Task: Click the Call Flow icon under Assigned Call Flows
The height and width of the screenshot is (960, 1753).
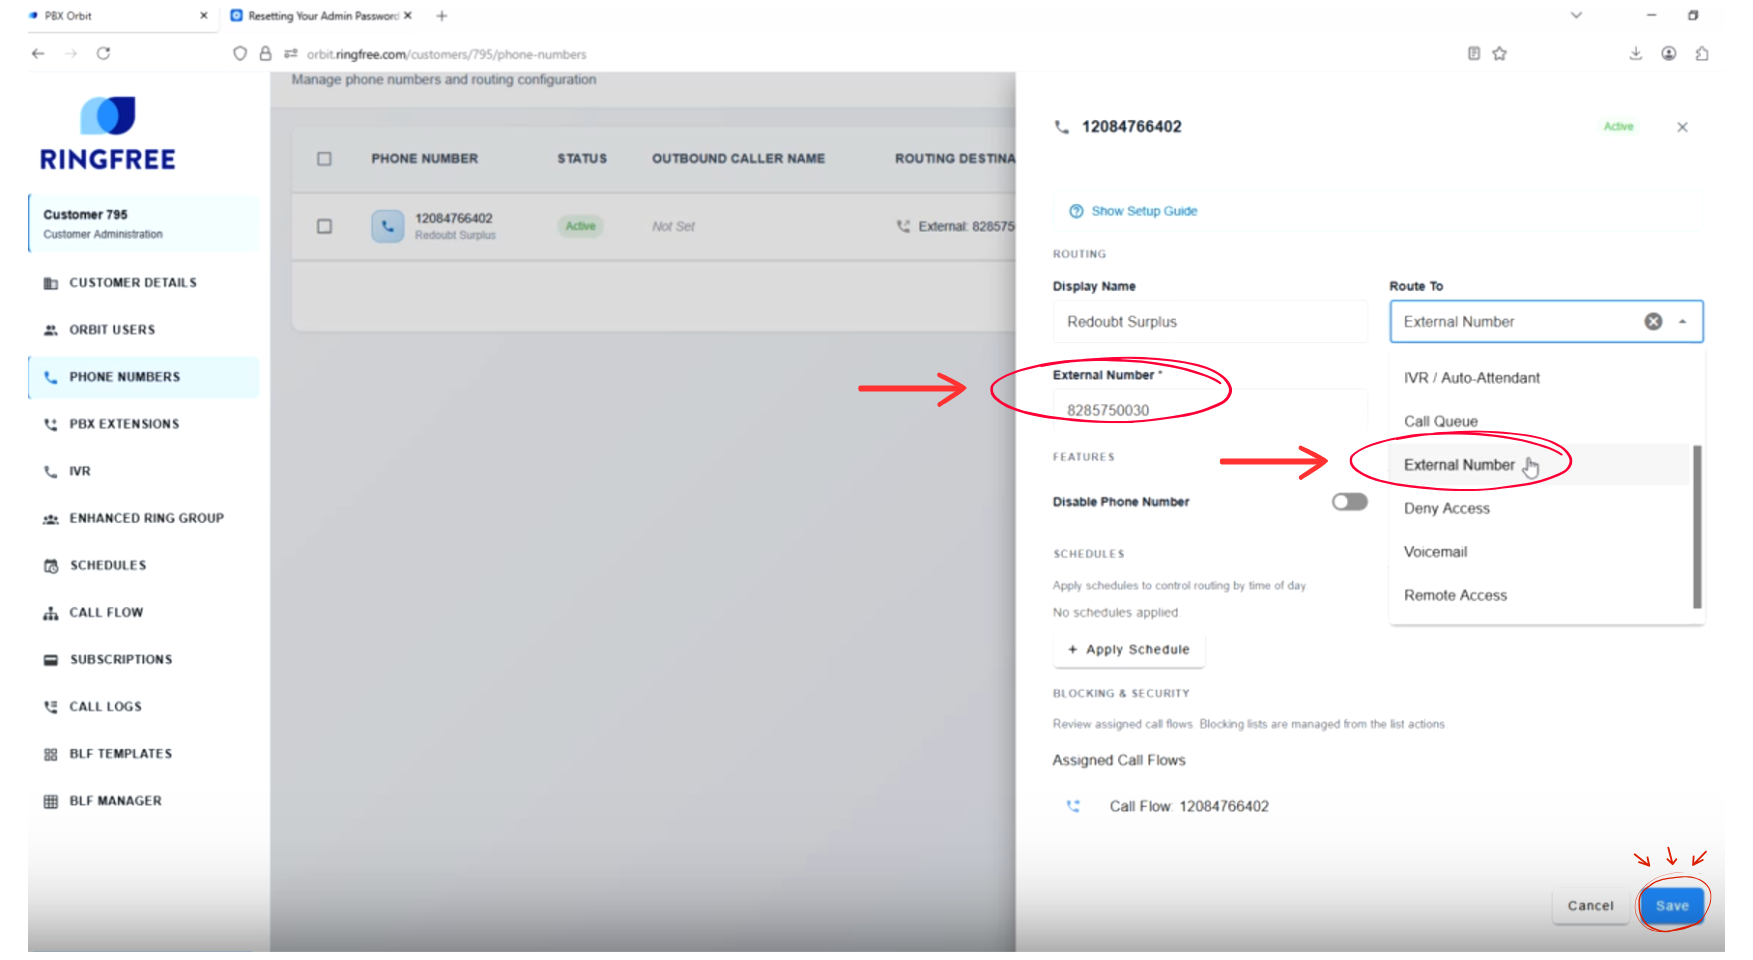Action: point(1073,806)
